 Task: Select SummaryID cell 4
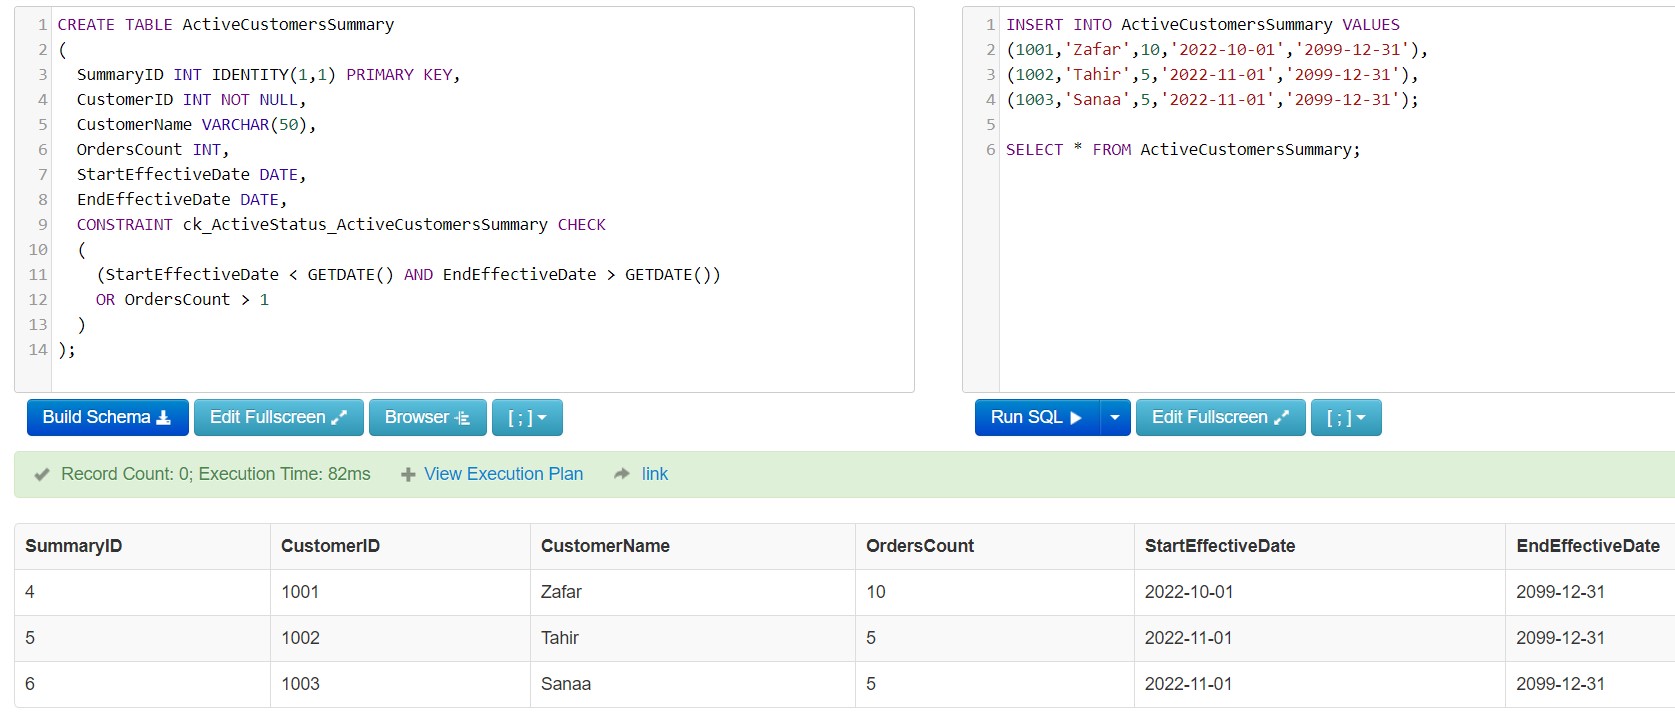pos(142,592)
